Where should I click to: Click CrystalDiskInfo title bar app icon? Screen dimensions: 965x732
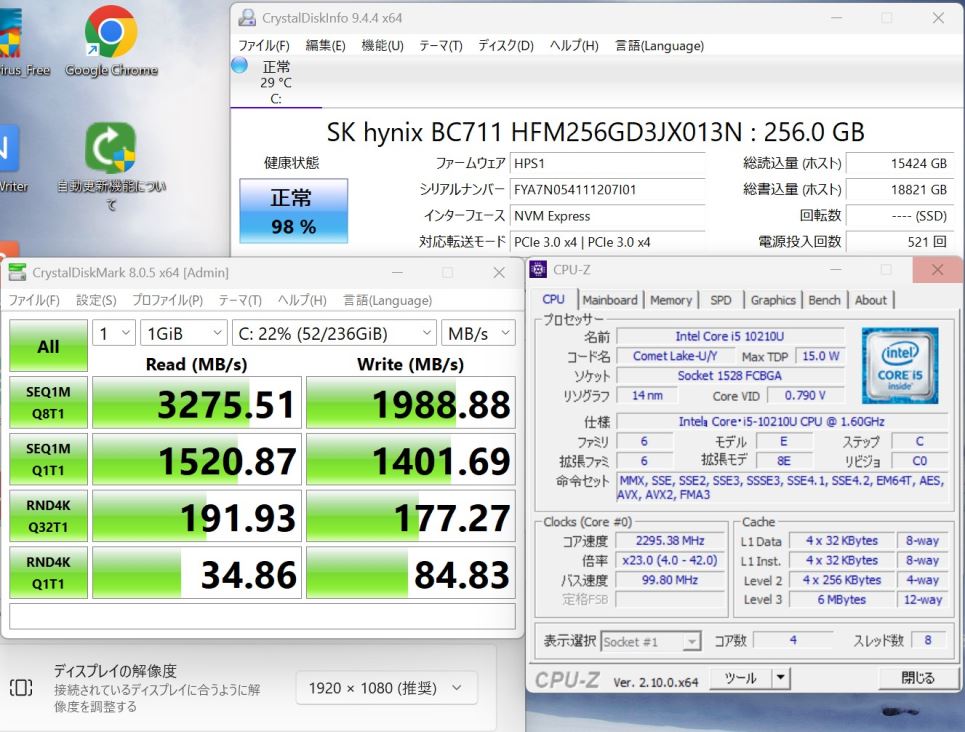pos(247,17)
